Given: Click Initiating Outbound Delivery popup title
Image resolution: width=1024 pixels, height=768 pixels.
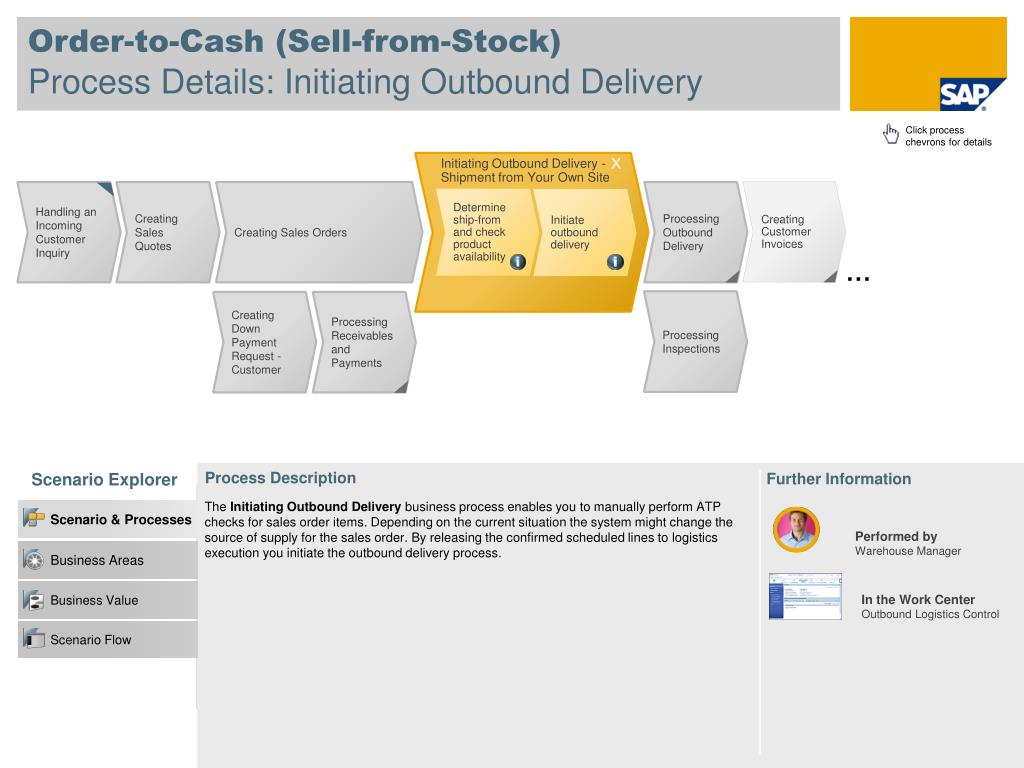Looking at the screenshot, I should point(524,170).
